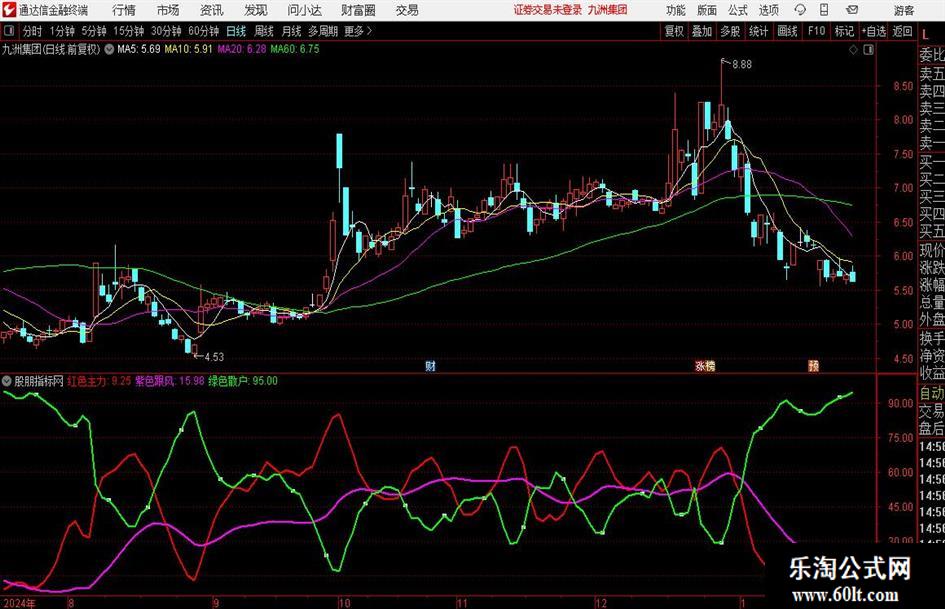
Task: Open F10 company info
Action: pyautogui.click(x=817, y=31)
